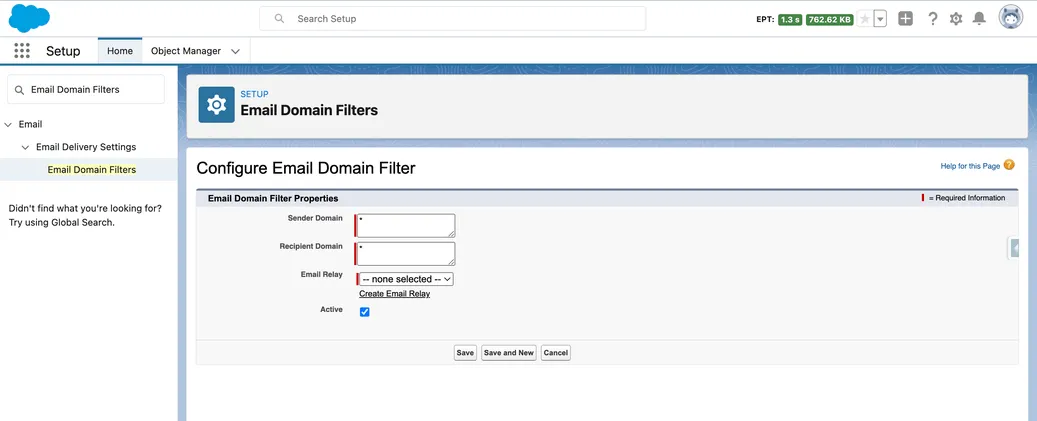
Task: Open the Email Relay dropdown
Action: tap(406, 279)
